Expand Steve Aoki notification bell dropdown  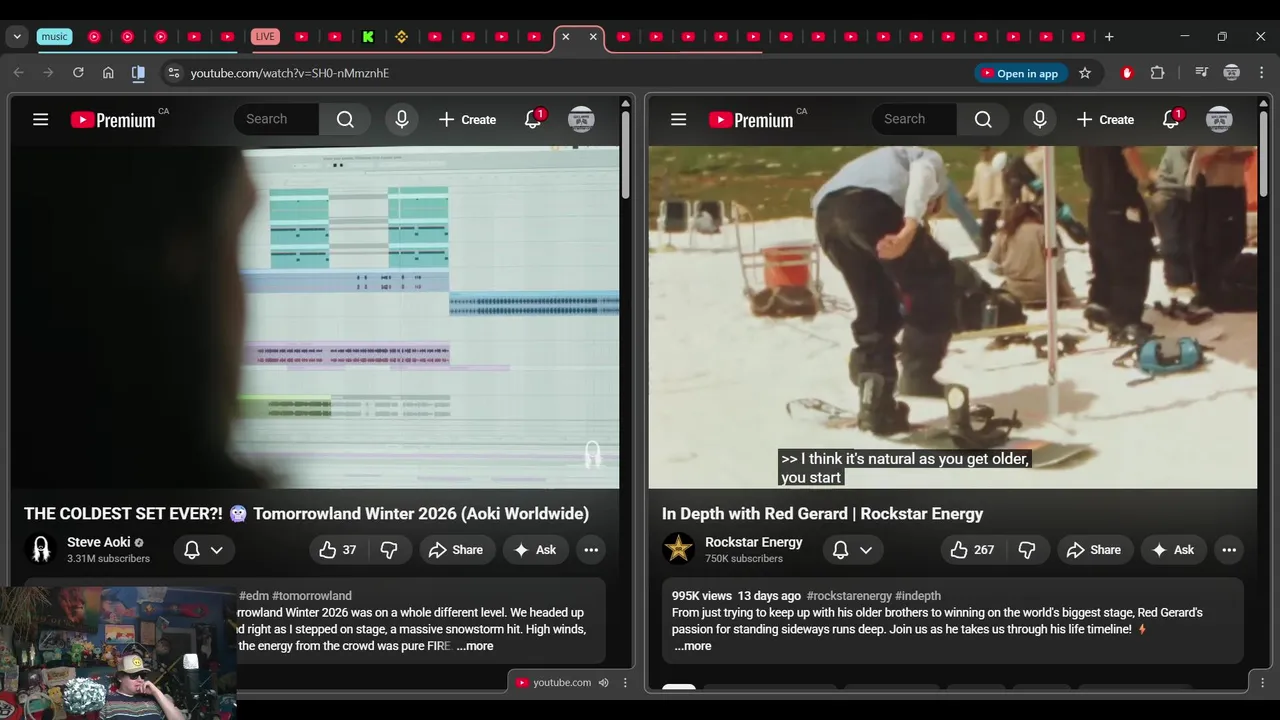204,550
